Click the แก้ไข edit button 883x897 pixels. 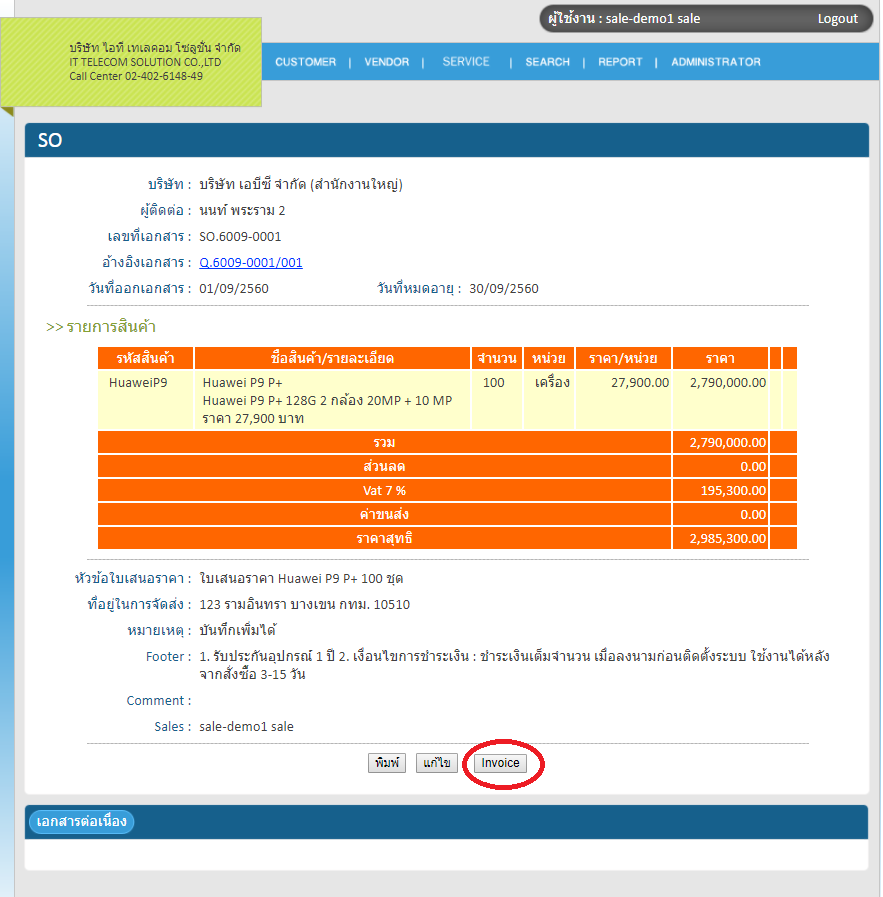point(436,763)
